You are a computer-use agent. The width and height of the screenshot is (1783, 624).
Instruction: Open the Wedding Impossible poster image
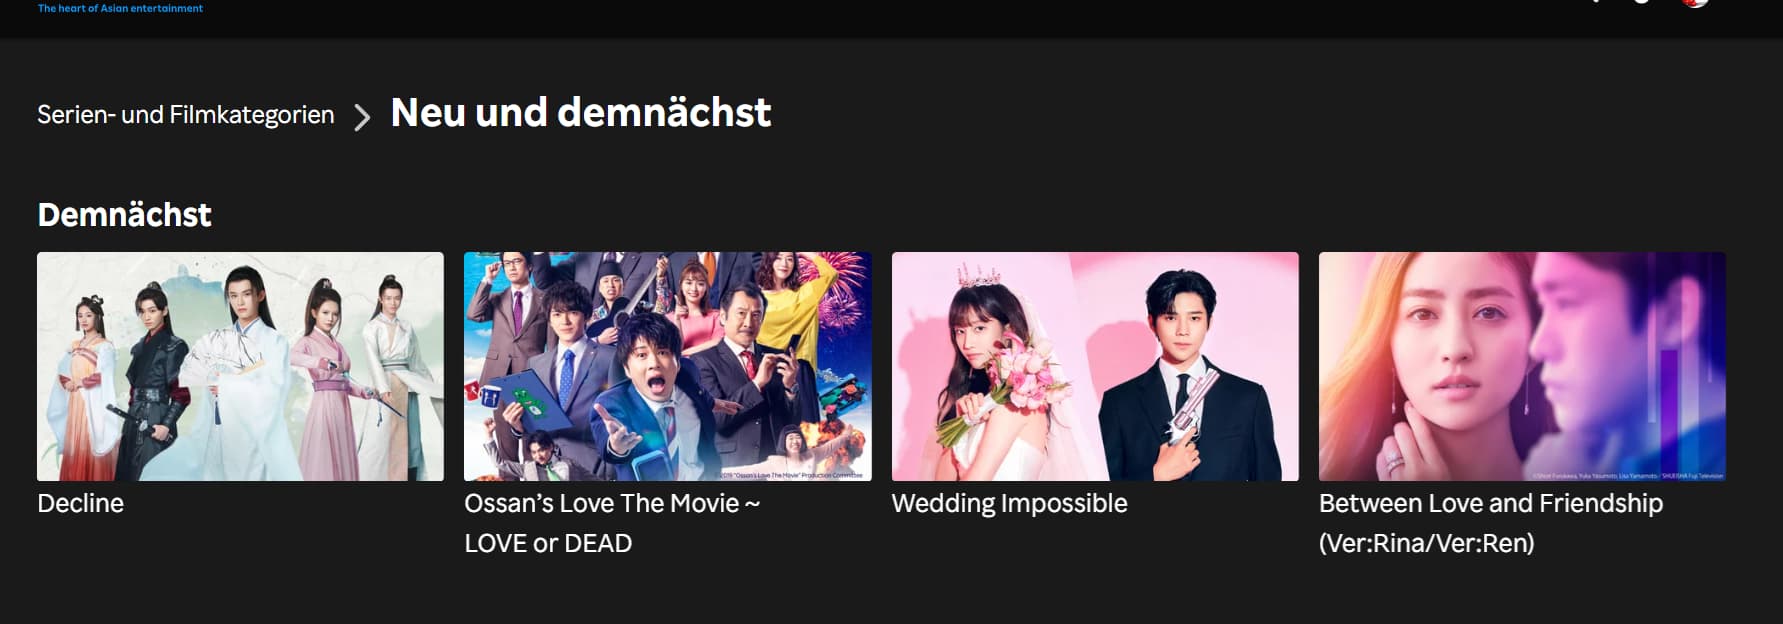click(x=1095, y=366)
